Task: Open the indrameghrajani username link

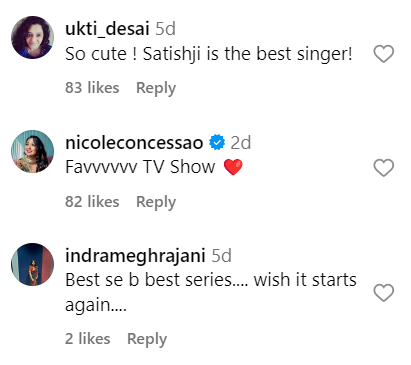Action: 135,256
